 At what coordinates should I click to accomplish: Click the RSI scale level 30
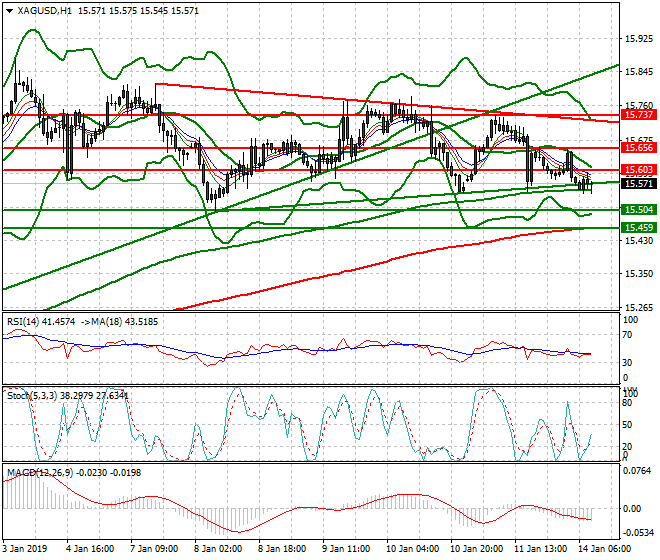coord(627,363)
